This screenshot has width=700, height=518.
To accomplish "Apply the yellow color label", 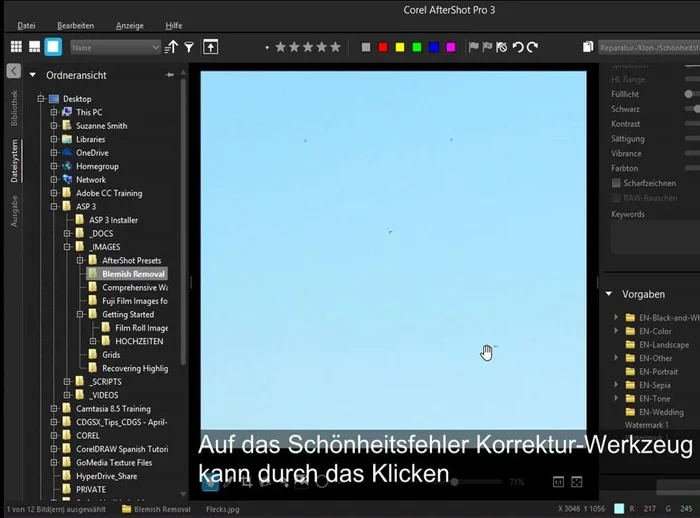I will coord(400,47).
